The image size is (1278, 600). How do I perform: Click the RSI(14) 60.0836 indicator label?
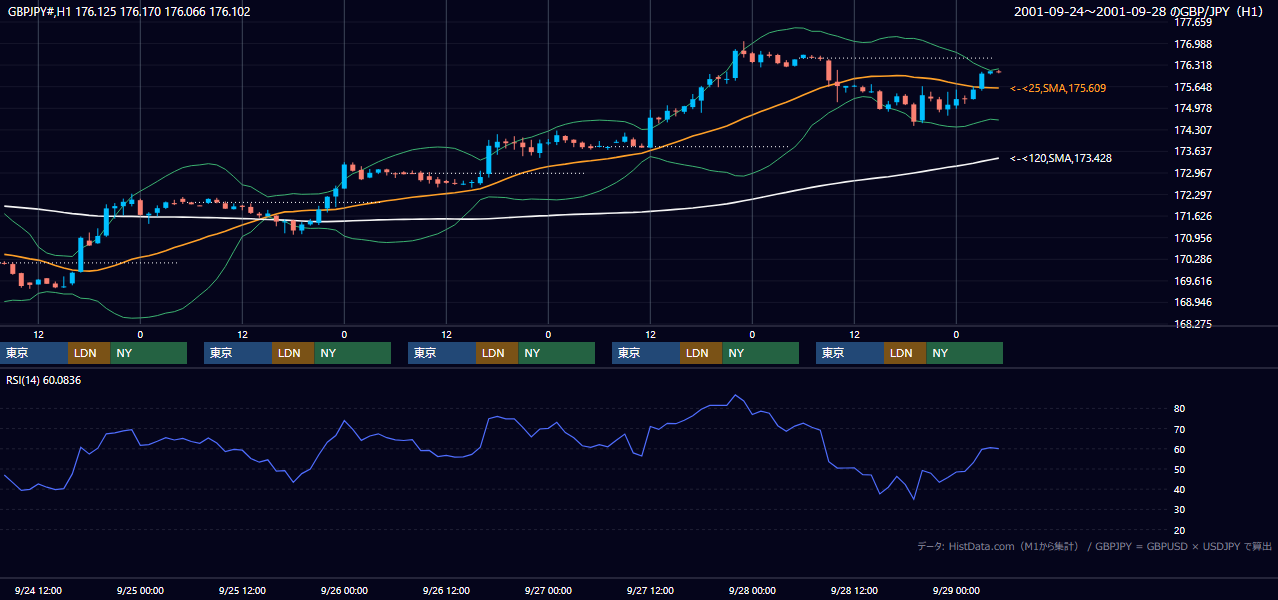click(x=44, y=380)
